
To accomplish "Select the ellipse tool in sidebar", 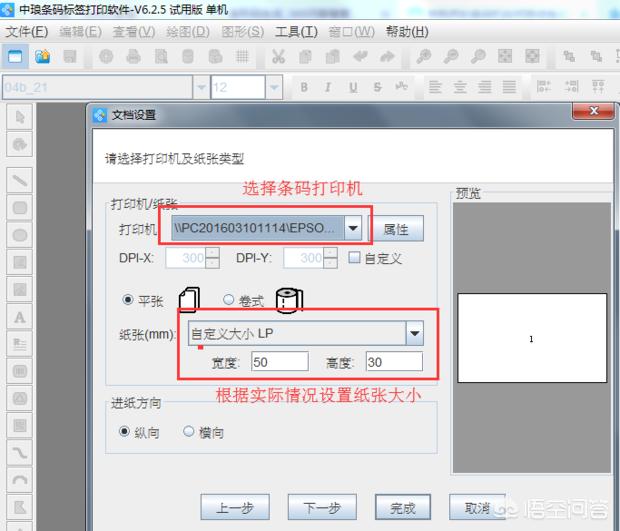I will click(20, 235).
